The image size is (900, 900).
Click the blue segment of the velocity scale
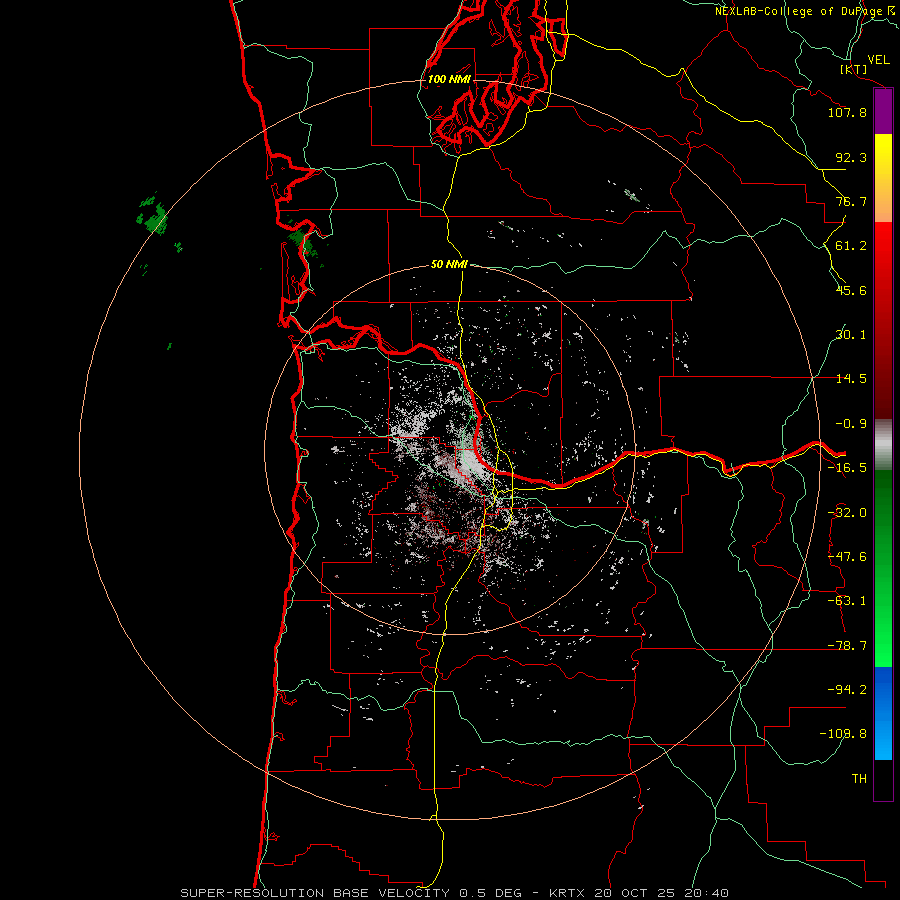[x=883, y=713]
